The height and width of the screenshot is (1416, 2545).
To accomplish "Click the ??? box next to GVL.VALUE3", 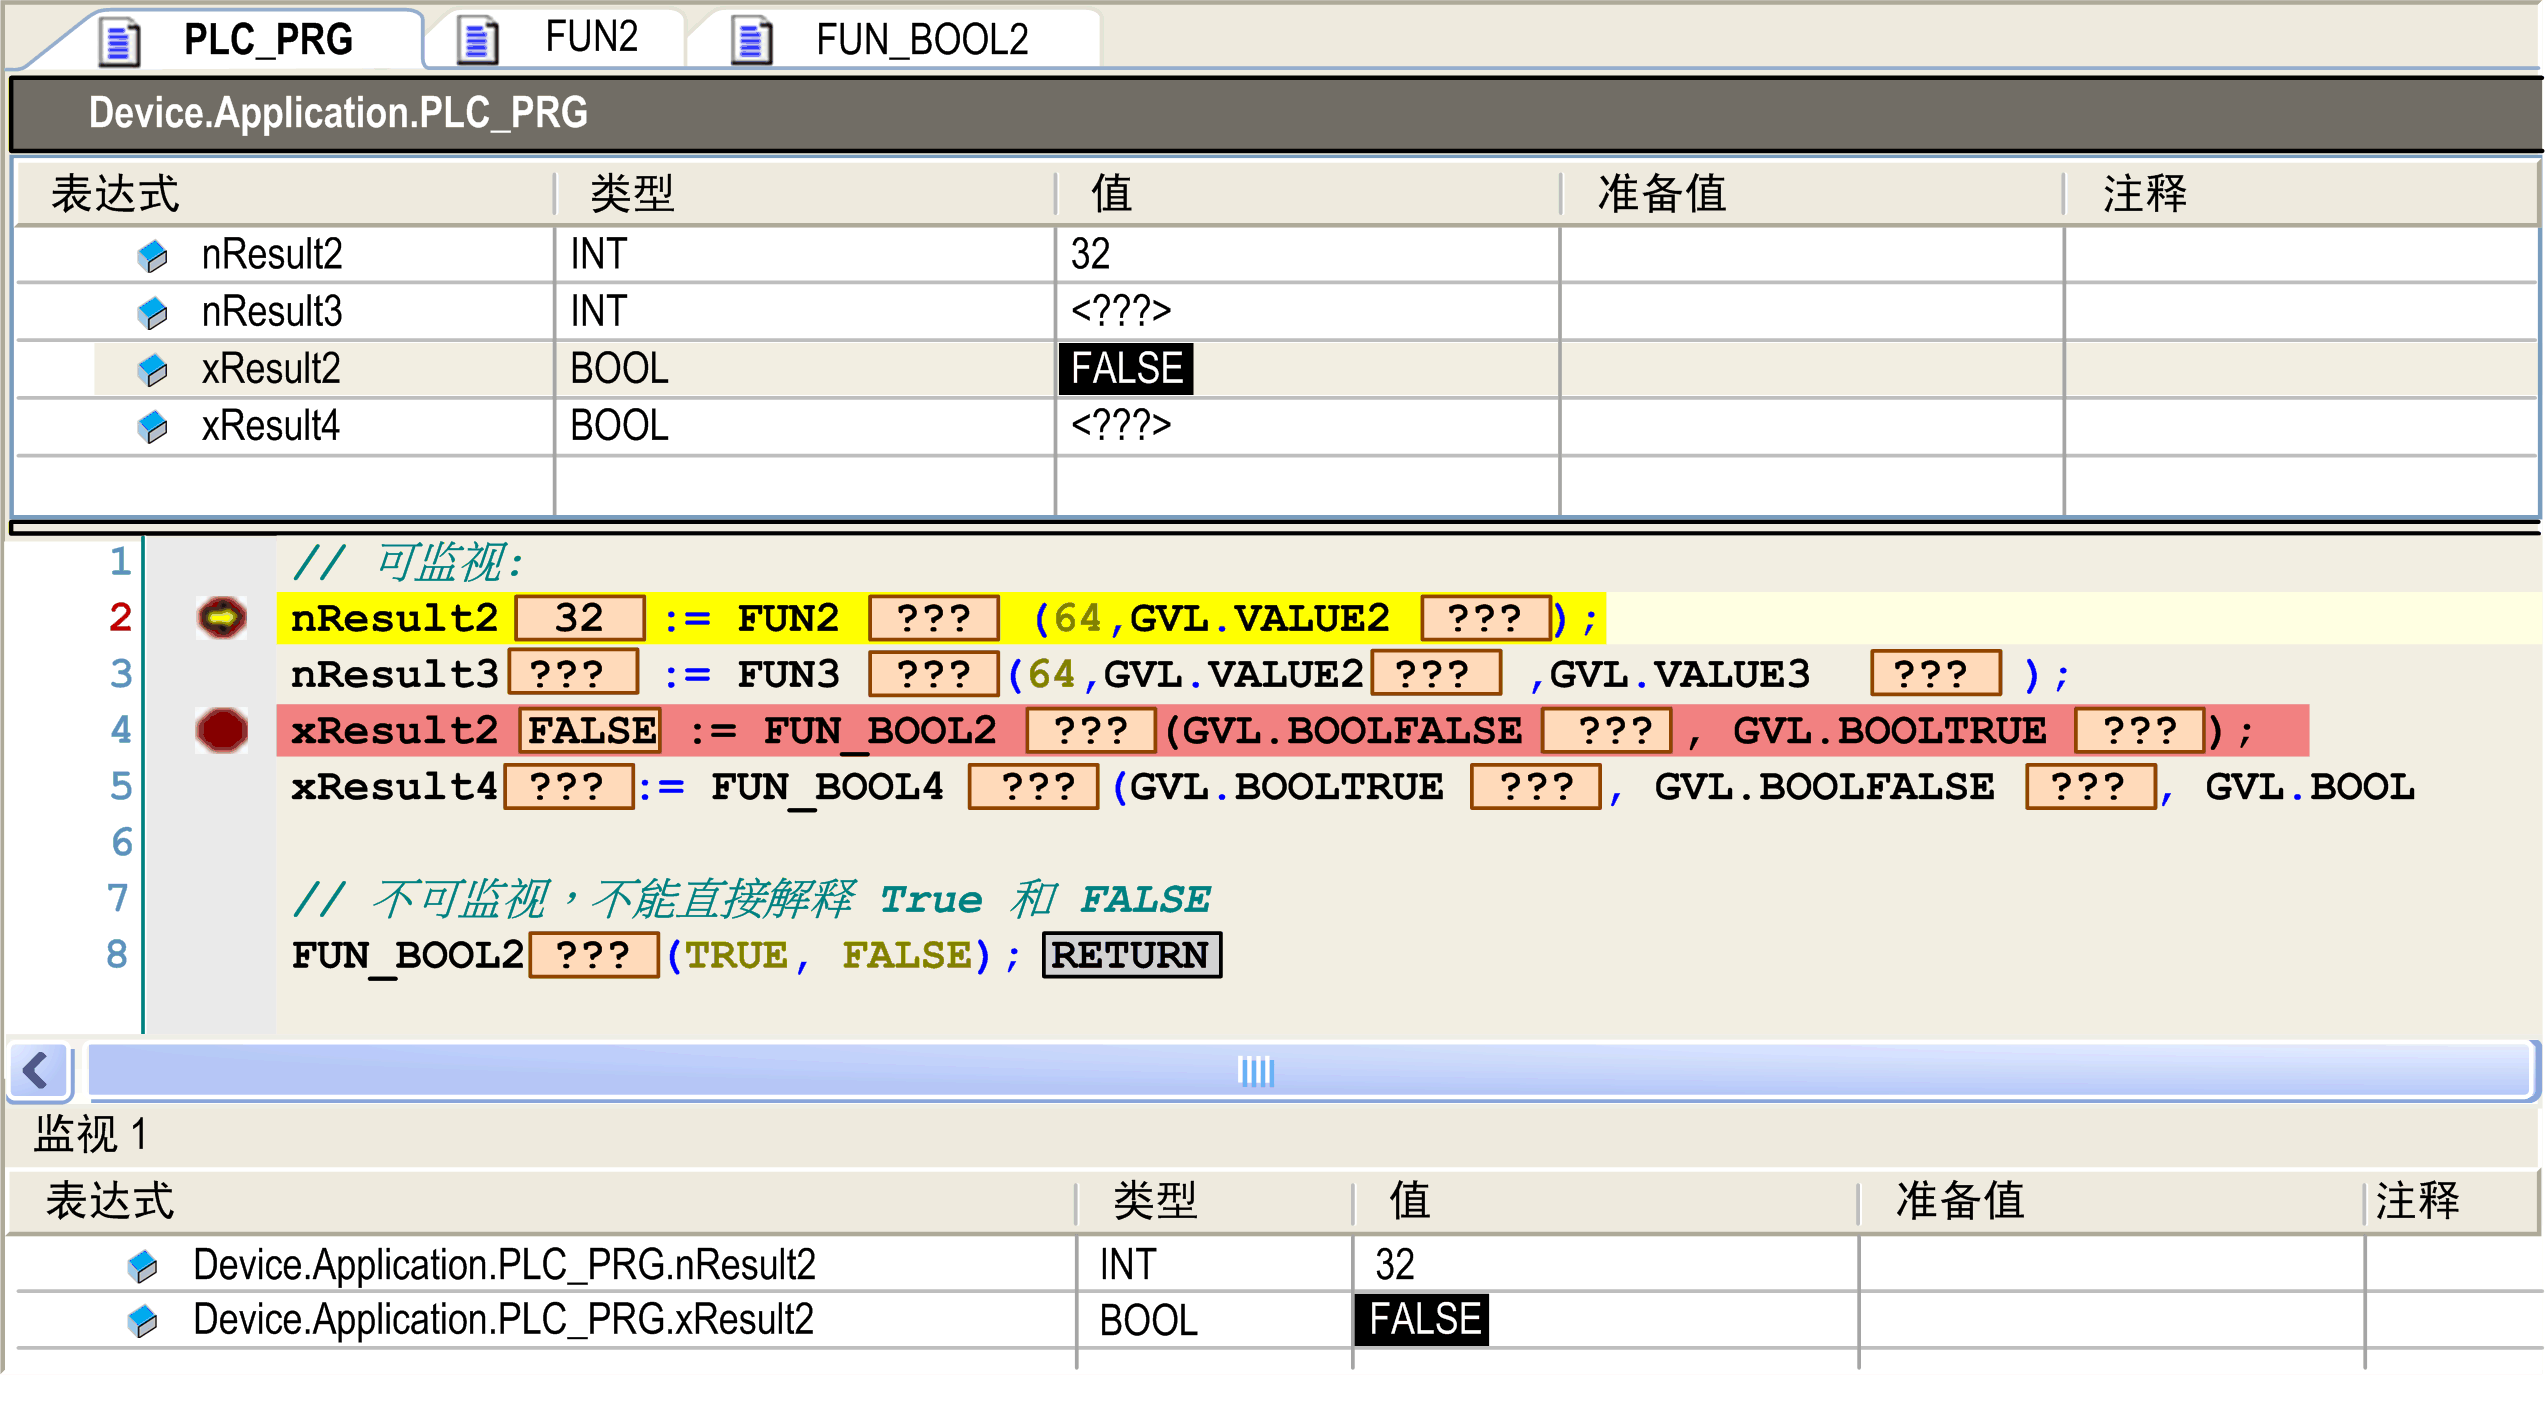I will pos(1934,673).
